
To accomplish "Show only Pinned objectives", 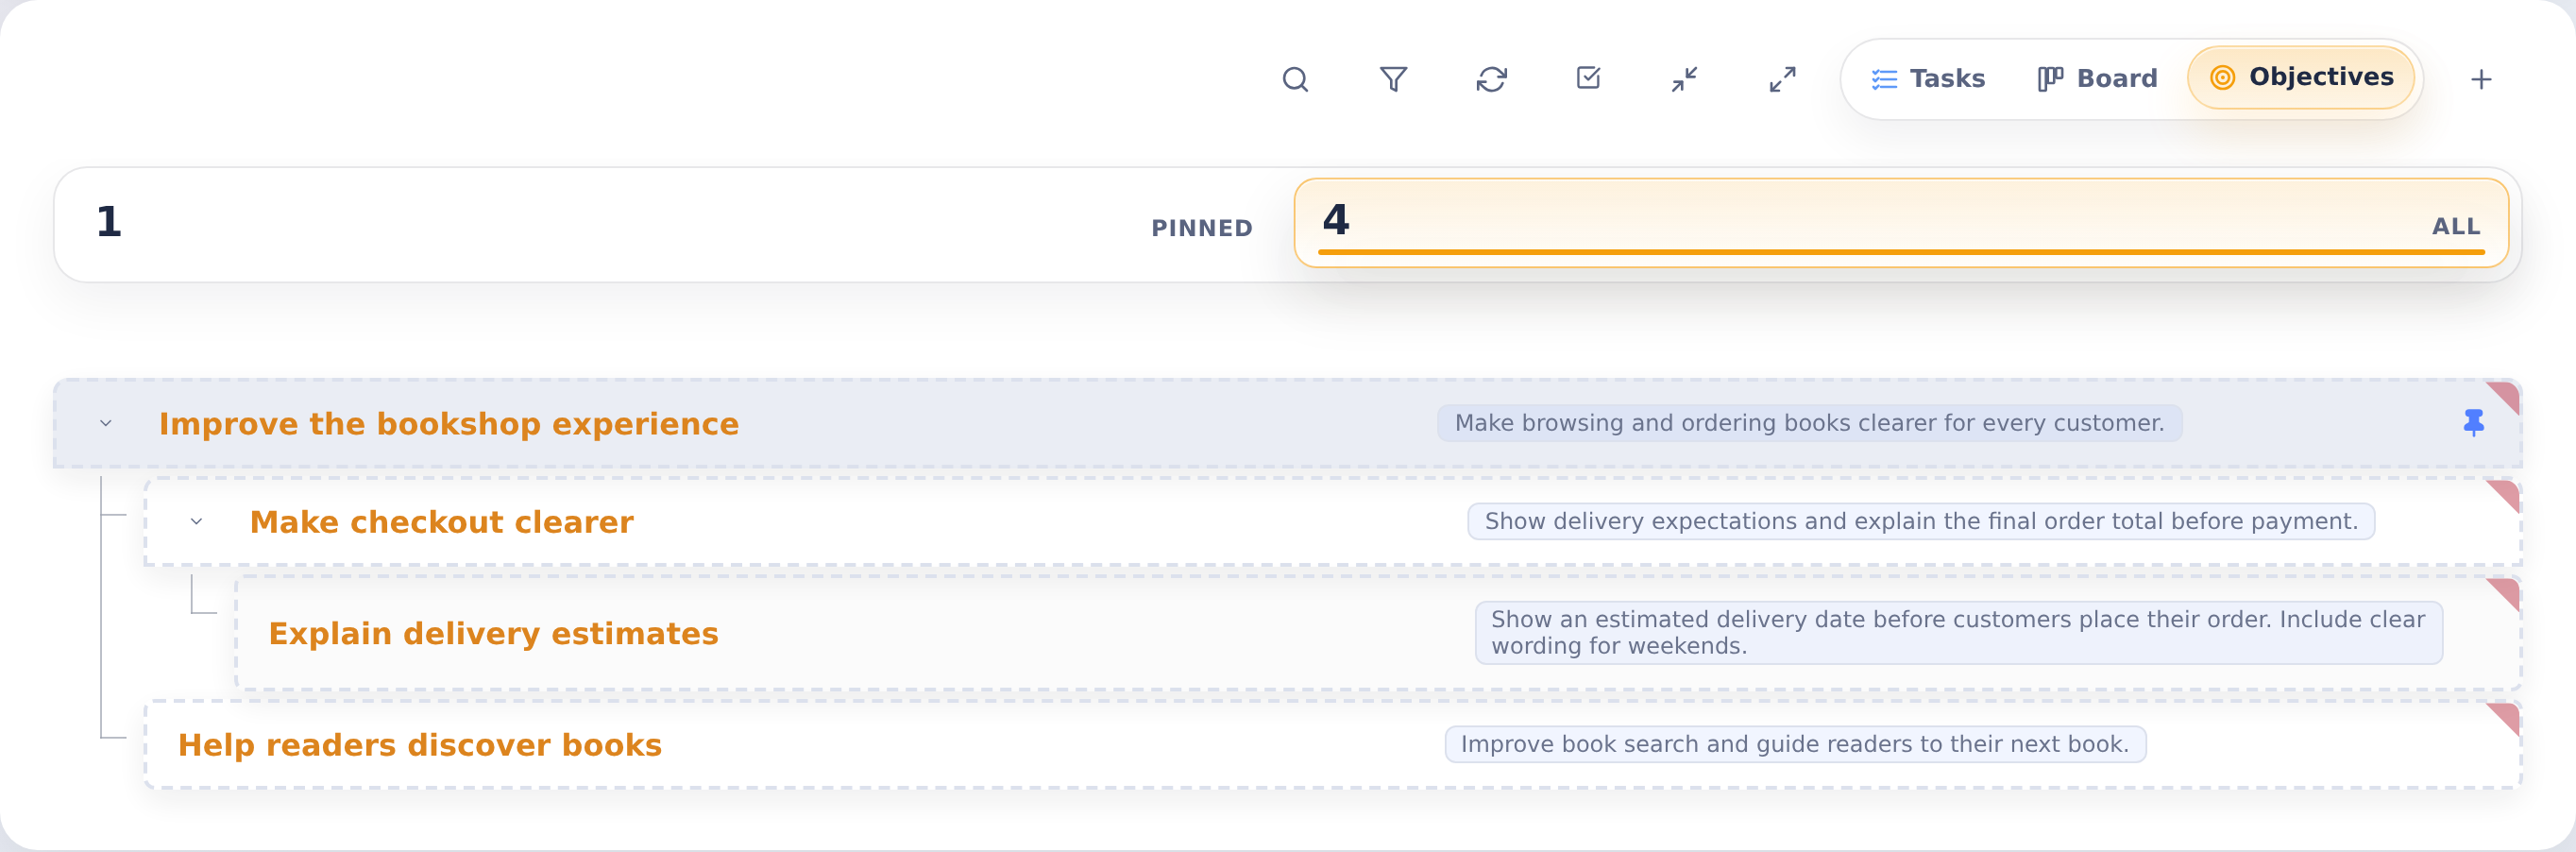I will 675,223.
